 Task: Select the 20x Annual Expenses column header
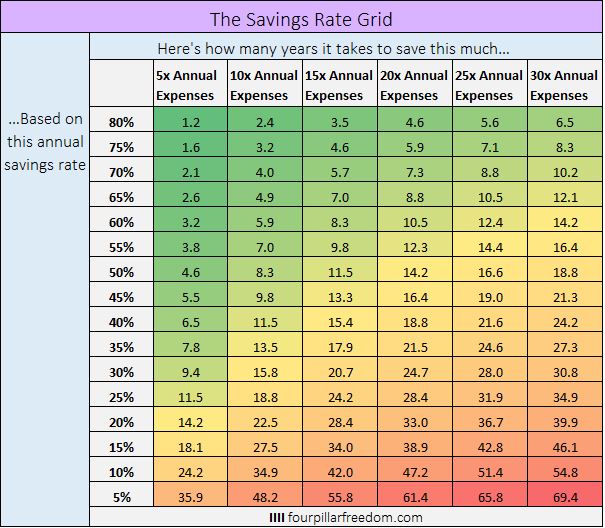pos(415,84)
